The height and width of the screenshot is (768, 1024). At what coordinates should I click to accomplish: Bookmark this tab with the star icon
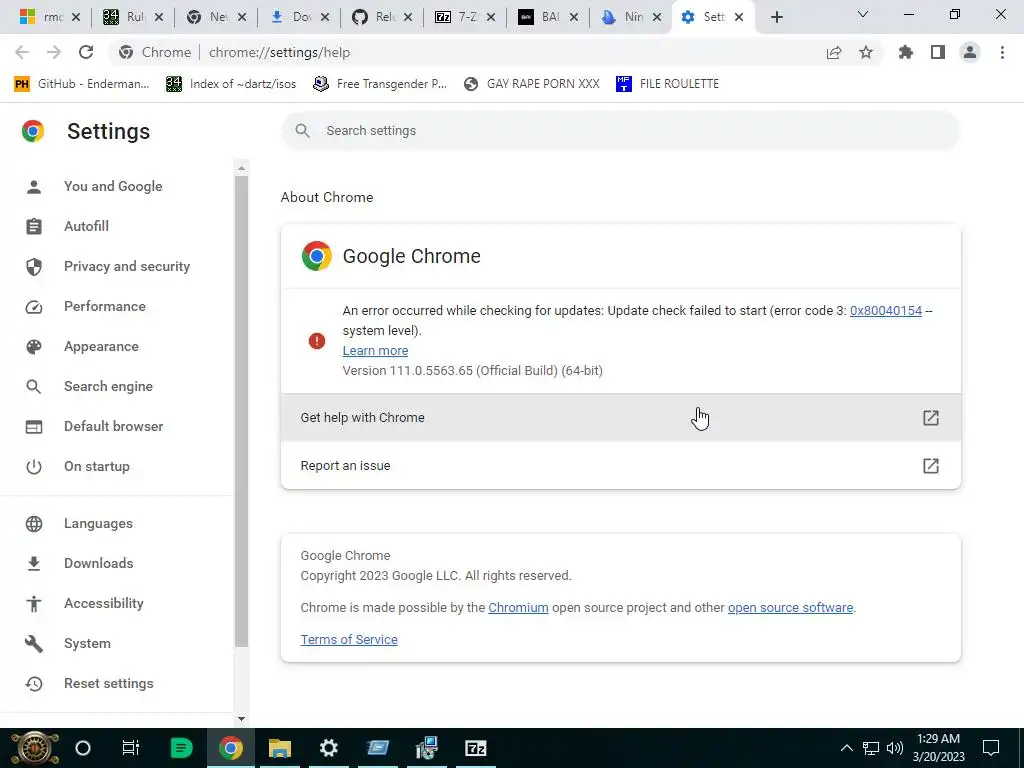point(866,52)
